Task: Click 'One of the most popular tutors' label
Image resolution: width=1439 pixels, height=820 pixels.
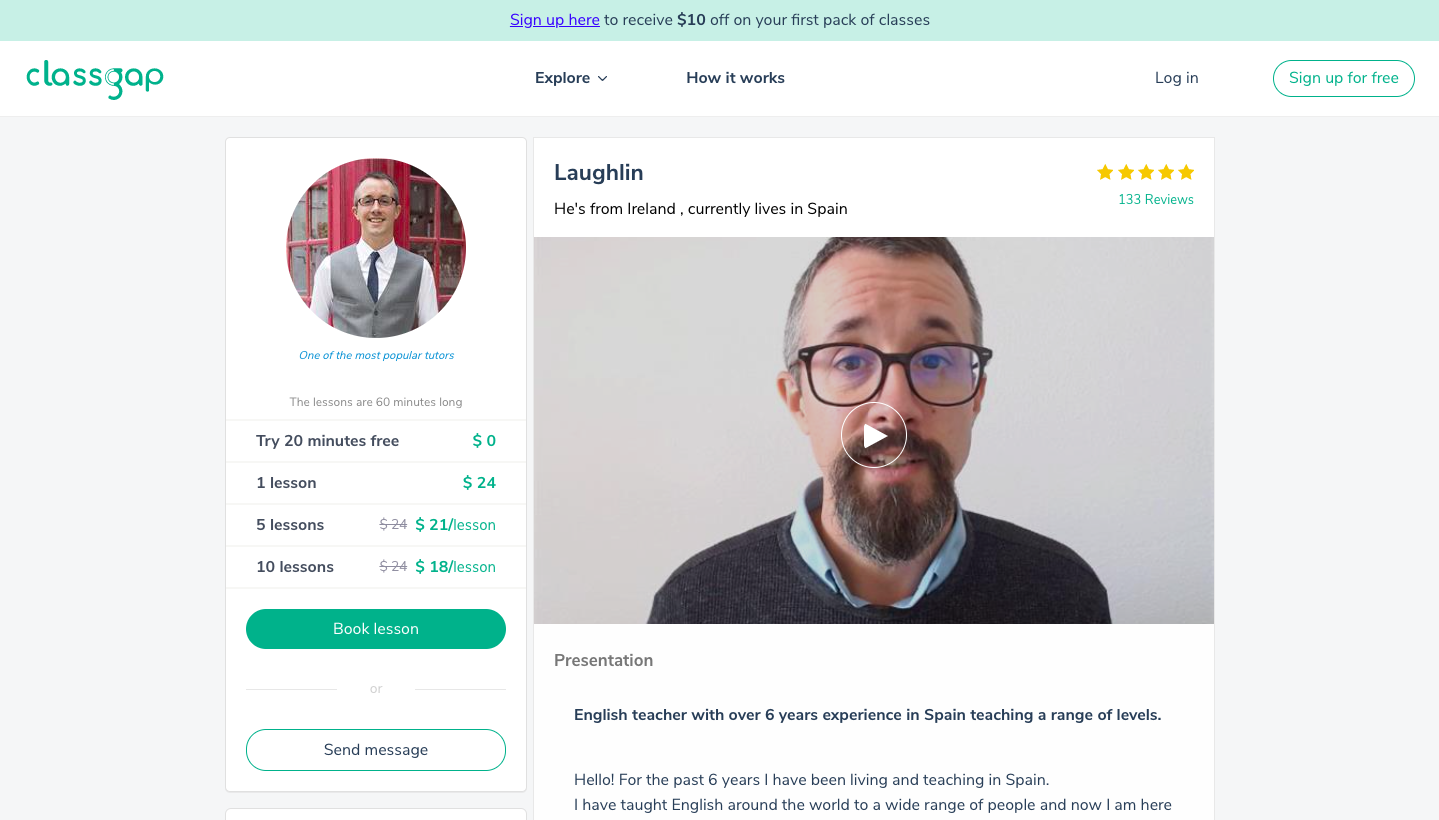Action: pos(376,355)
